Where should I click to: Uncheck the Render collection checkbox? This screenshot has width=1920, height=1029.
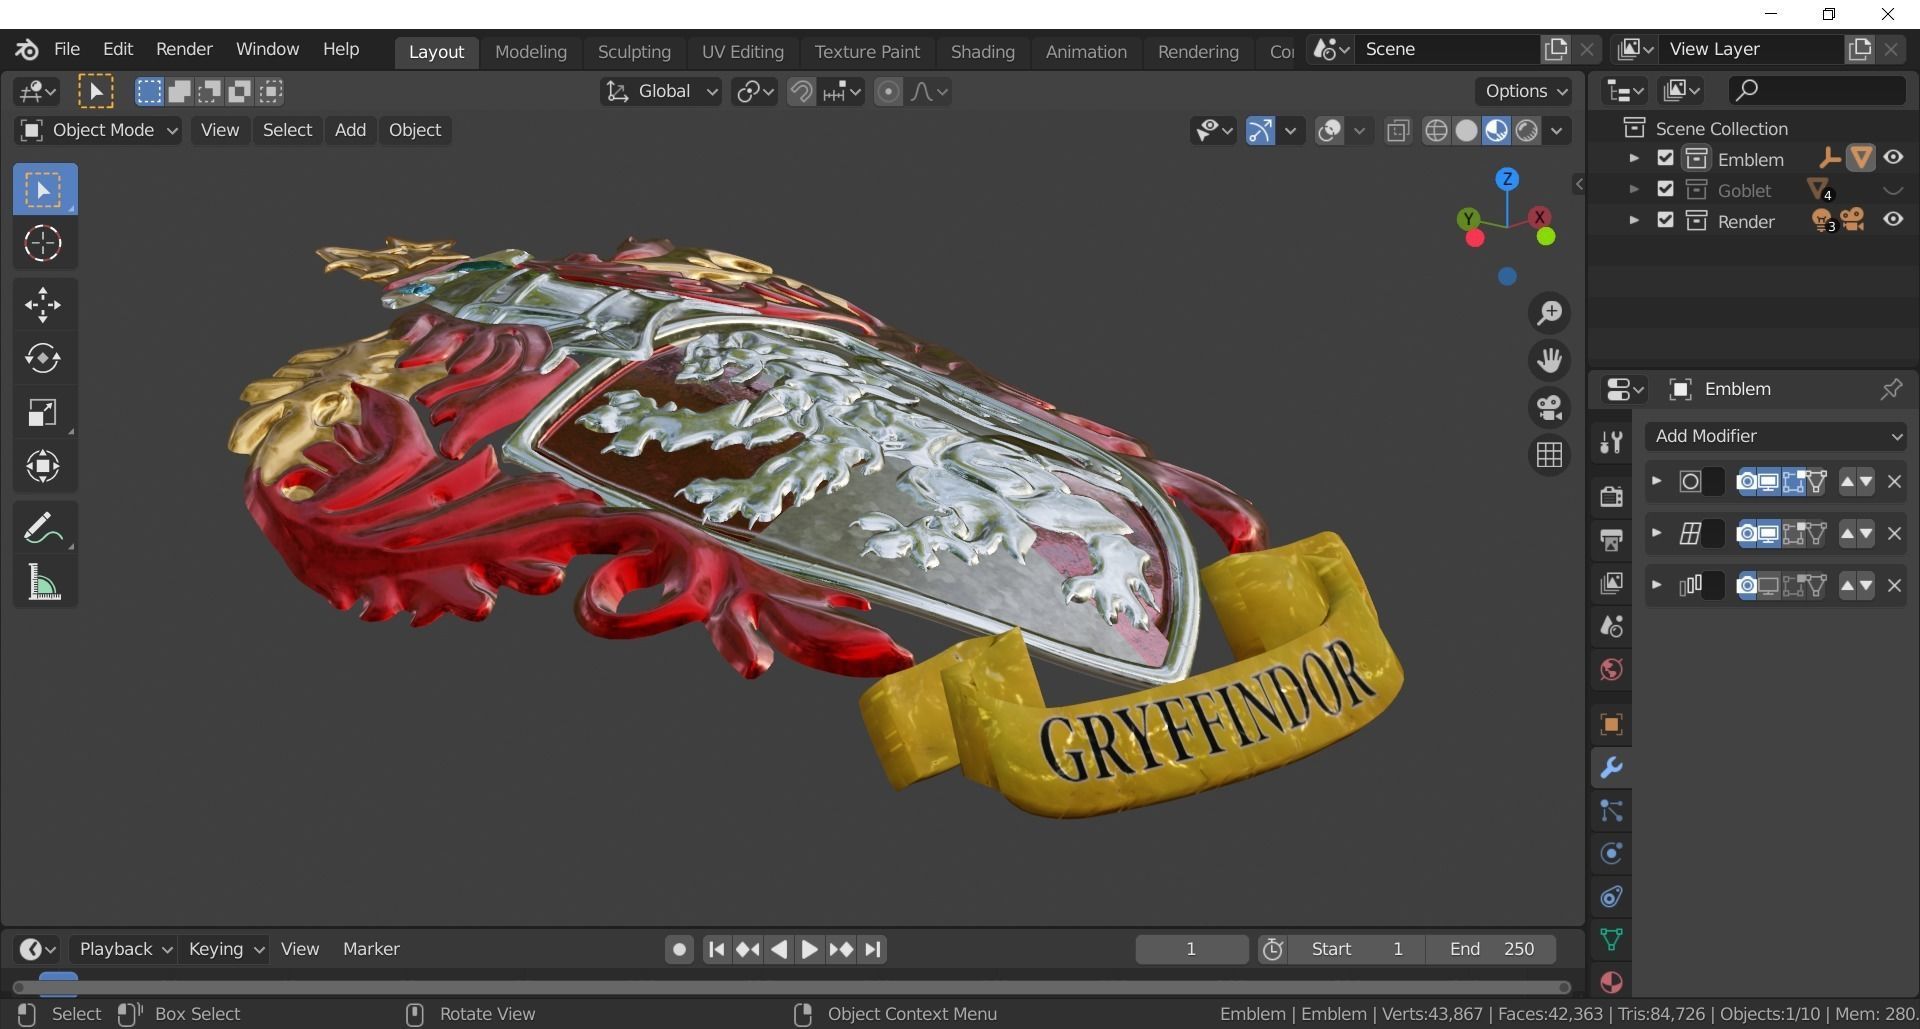(x=1665, y=220)
